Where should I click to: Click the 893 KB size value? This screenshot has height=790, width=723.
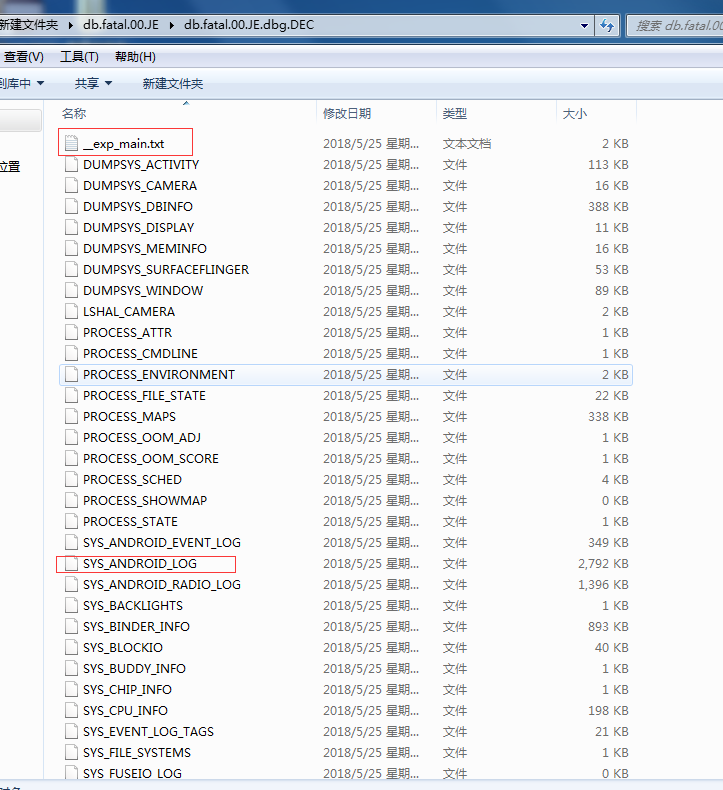point(608,627)
